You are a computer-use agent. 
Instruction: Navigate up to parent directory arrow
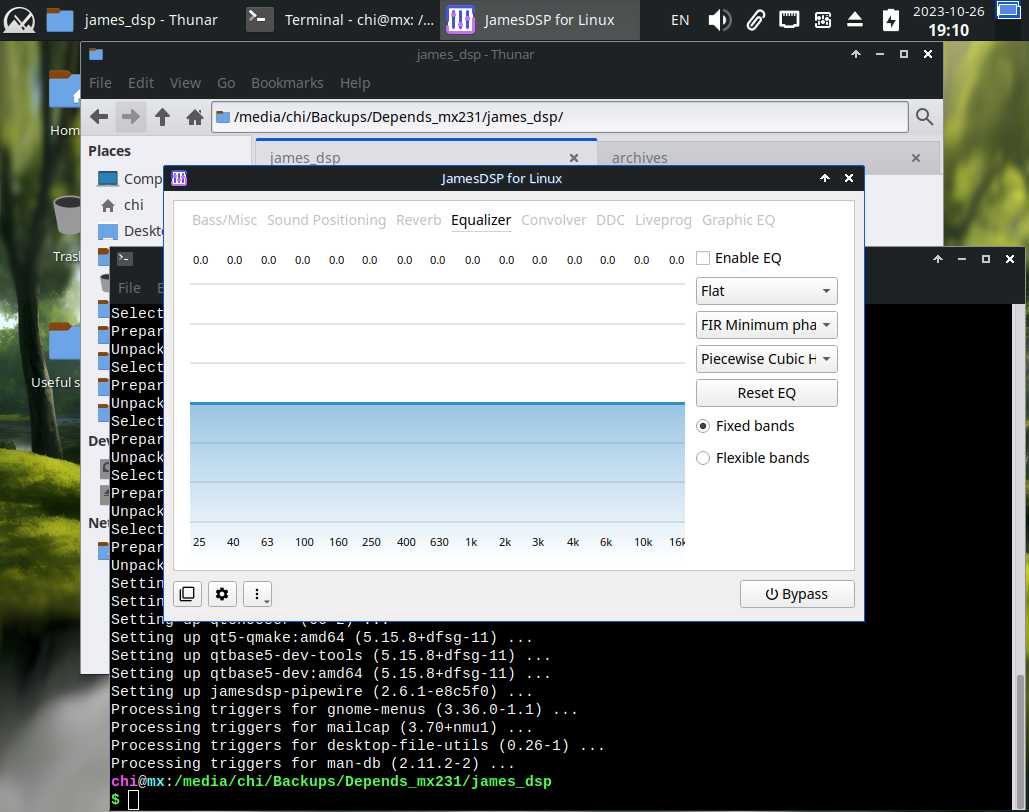[162, 117]
